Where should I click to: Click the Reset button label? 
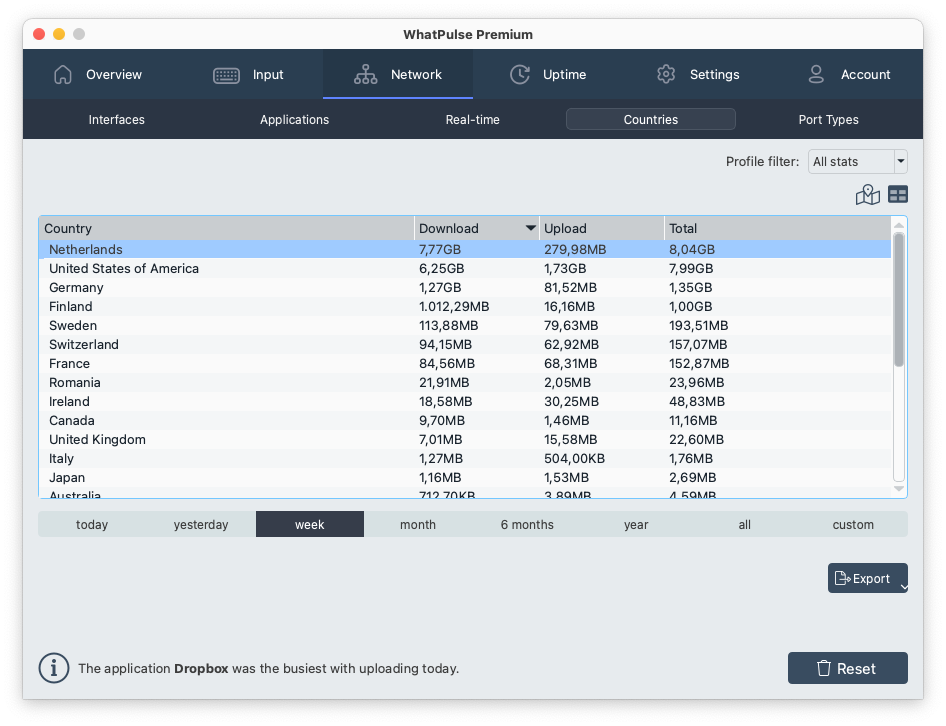856,669
